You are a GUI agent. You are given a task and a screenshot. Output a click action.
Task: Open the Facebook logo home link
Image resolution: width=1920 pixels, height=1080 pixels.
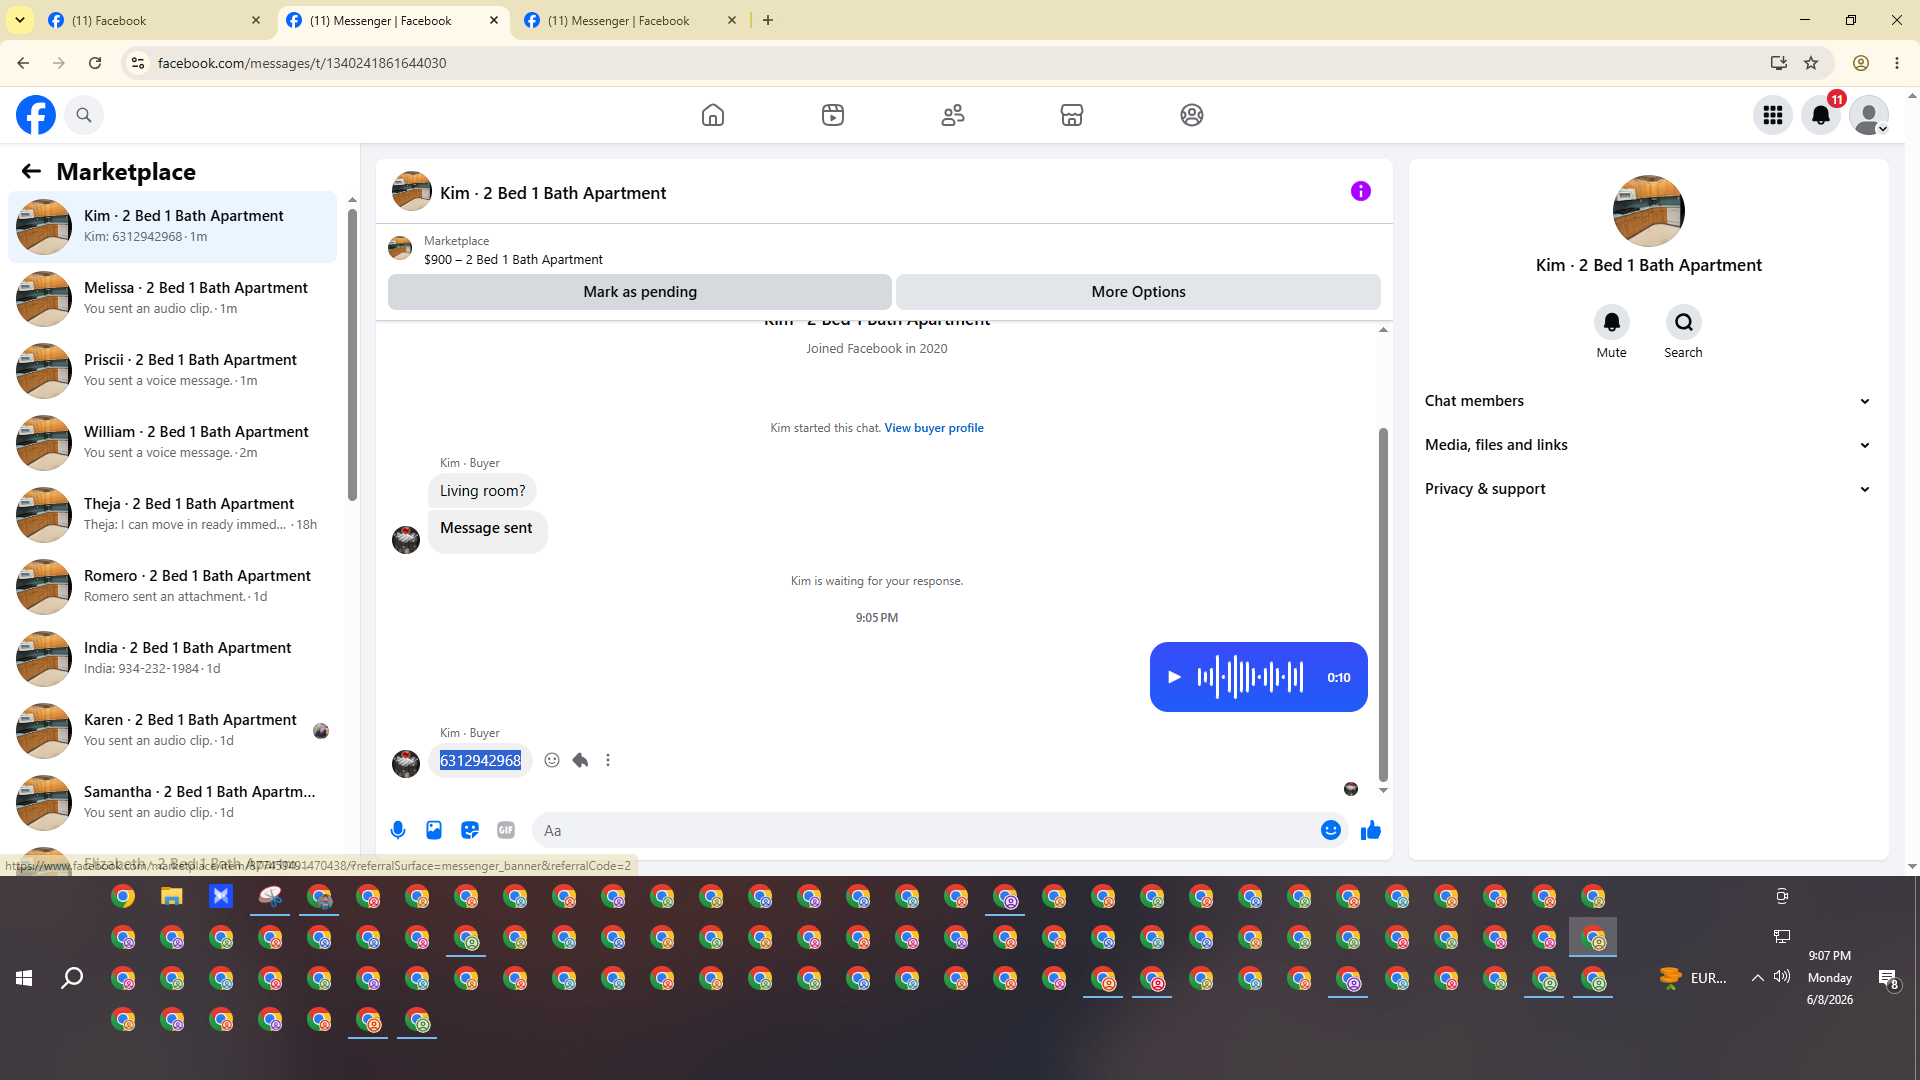click(x=36, y=115)
